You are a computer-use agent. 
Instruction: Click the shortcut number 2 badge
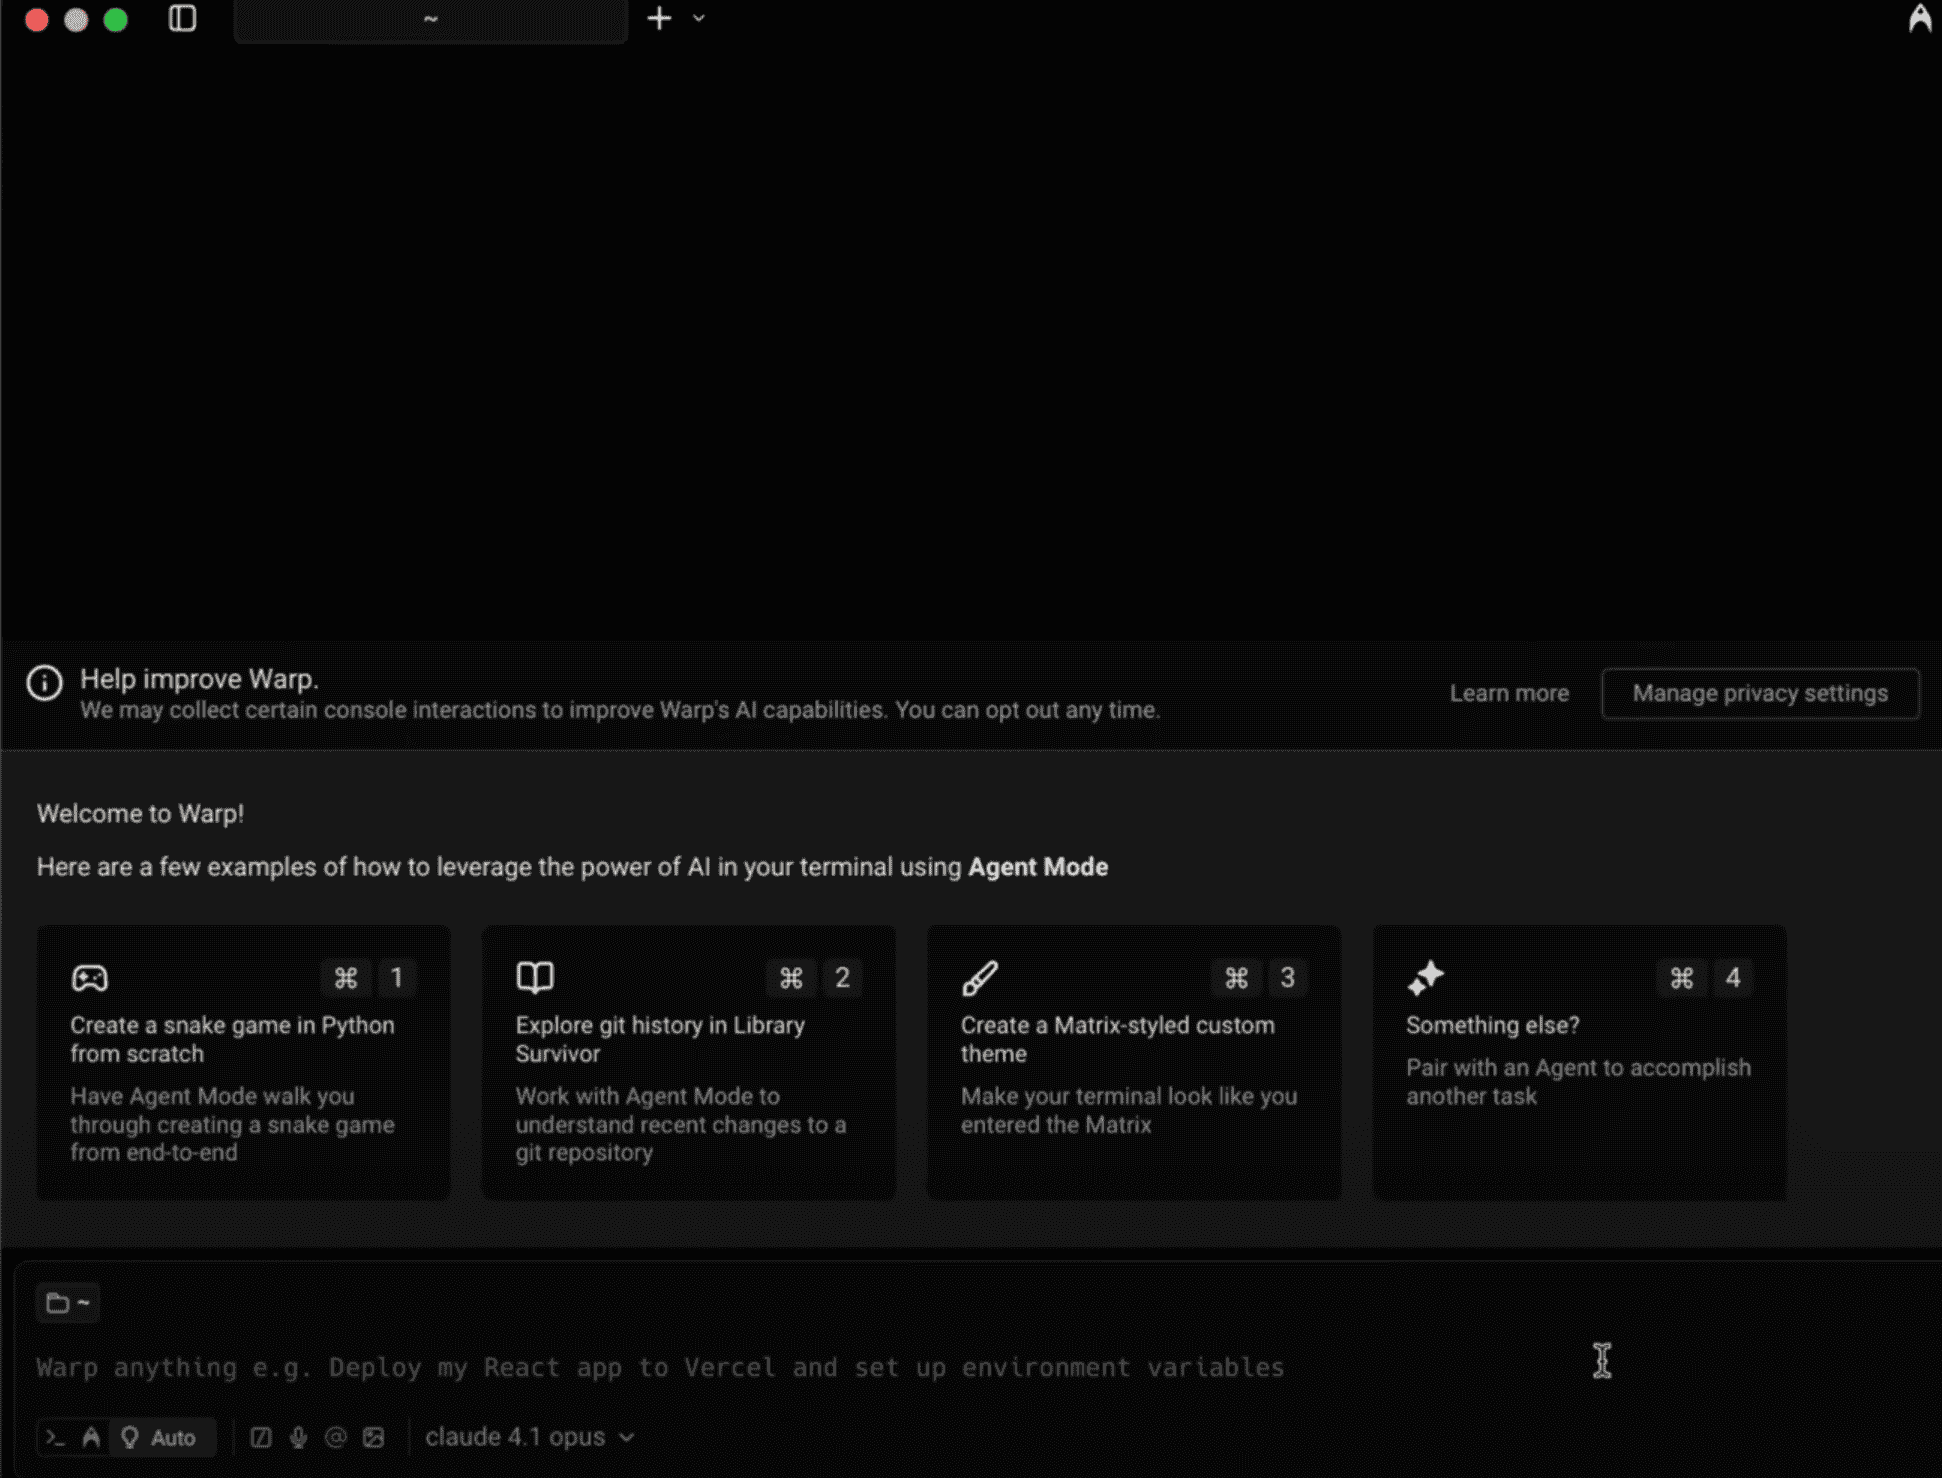coord(842,977)
